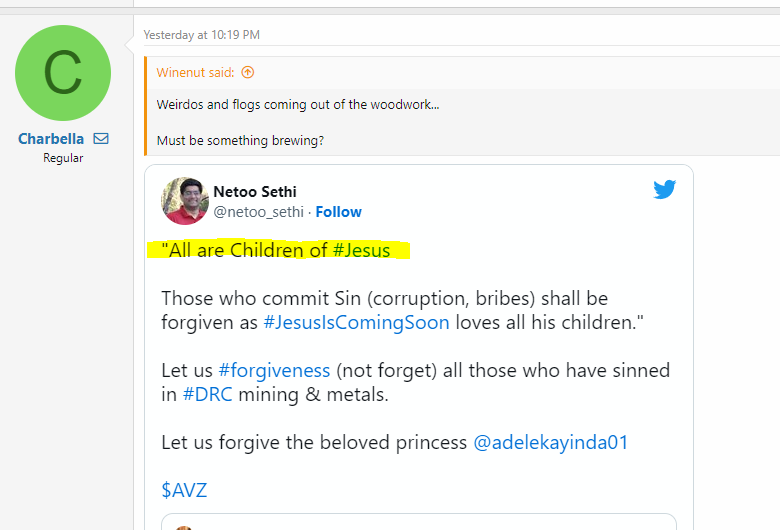Screen dimensions: 780x530
Task: Click the 'Winenut said:' quote header
Action: [196, 72]
